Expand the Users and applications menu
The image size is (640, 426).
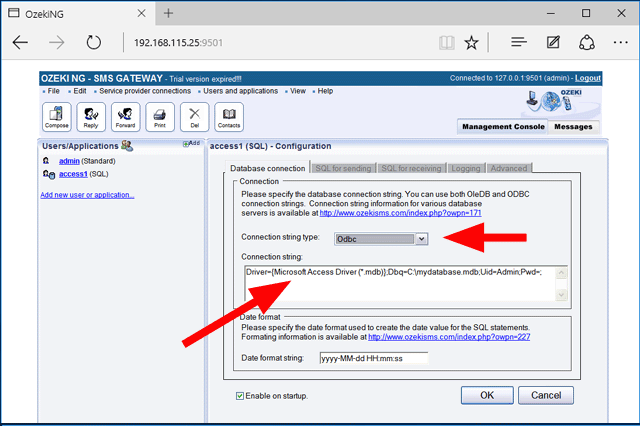(240, 91)
